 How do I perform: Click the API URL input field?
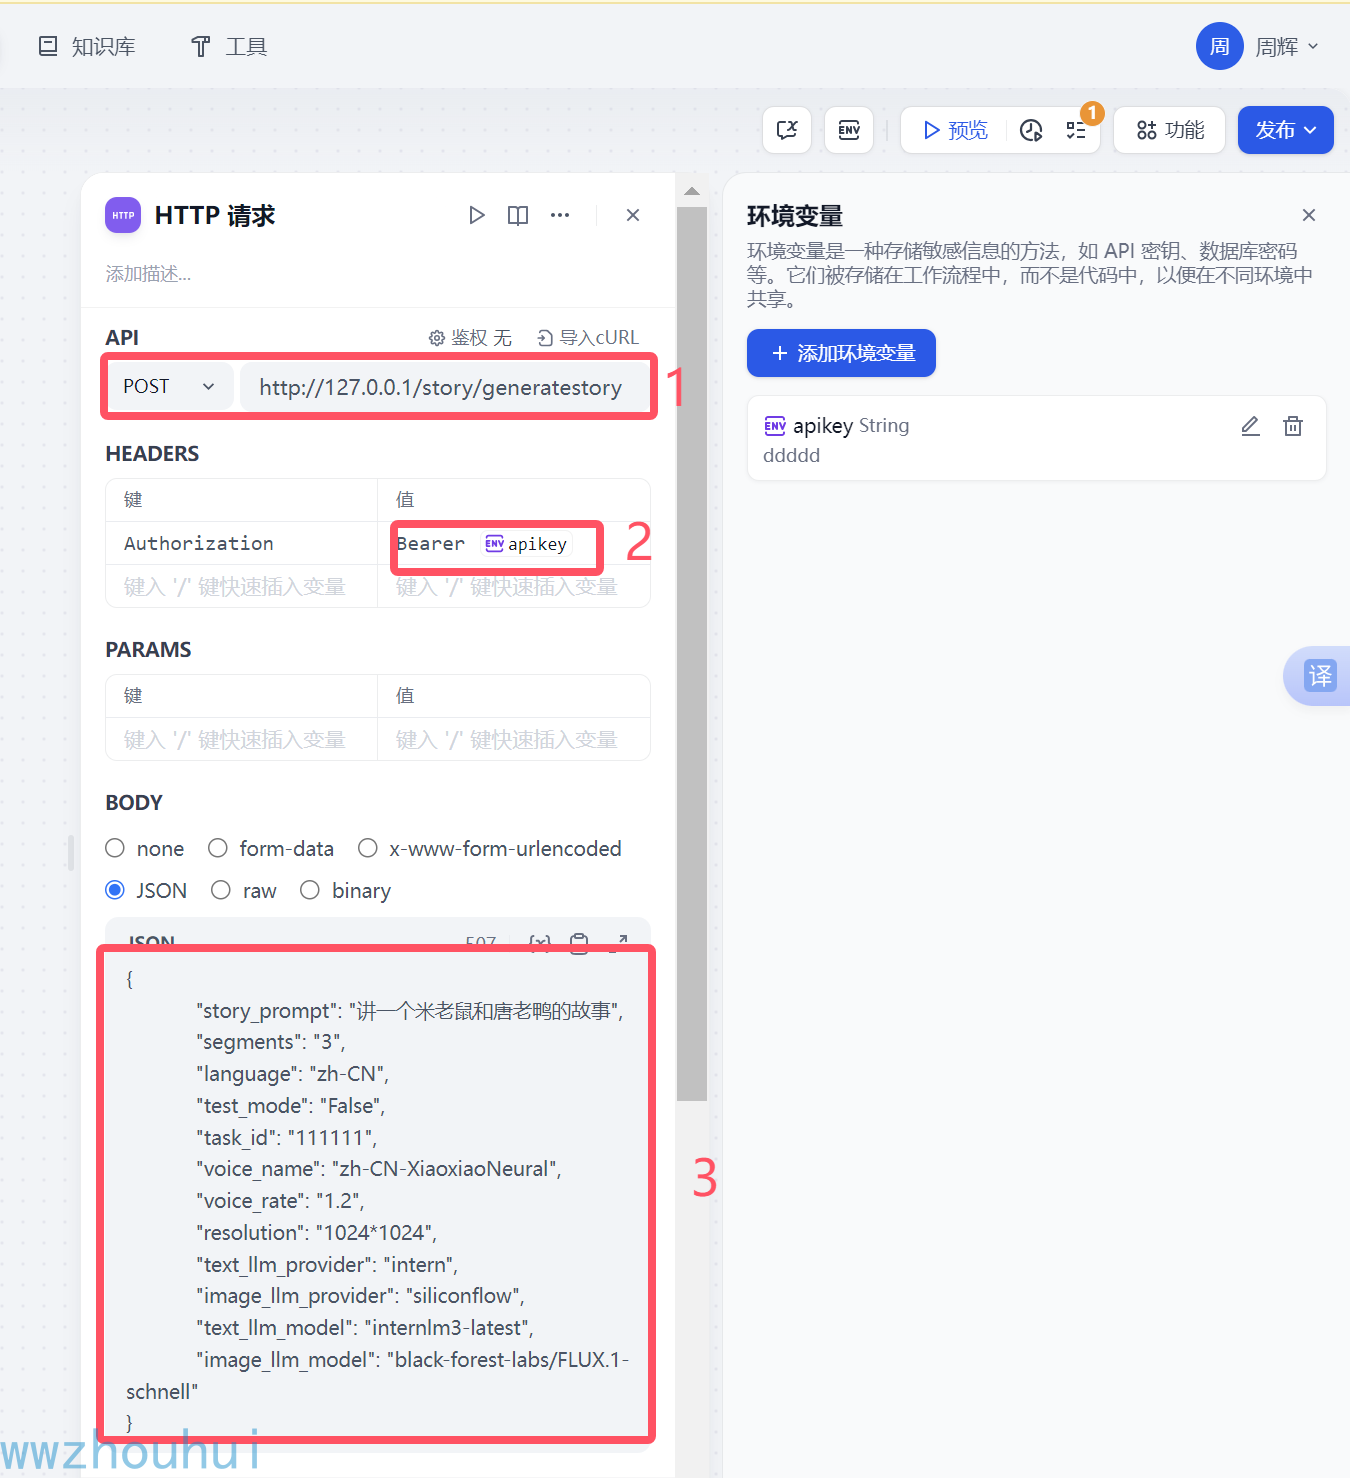point(441,388)
